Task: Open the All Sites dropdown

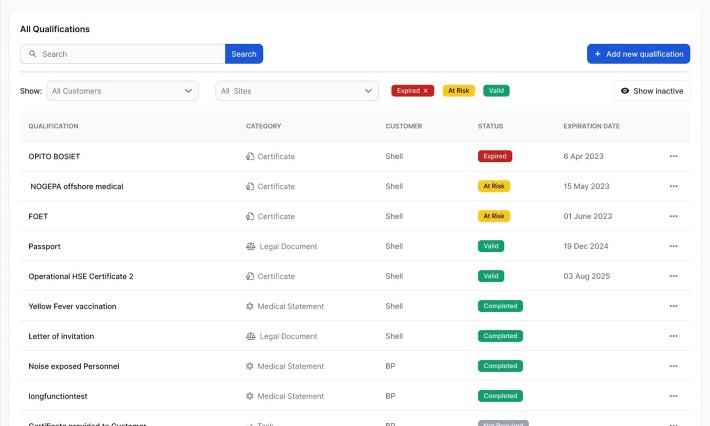Action: coord(297,91)
